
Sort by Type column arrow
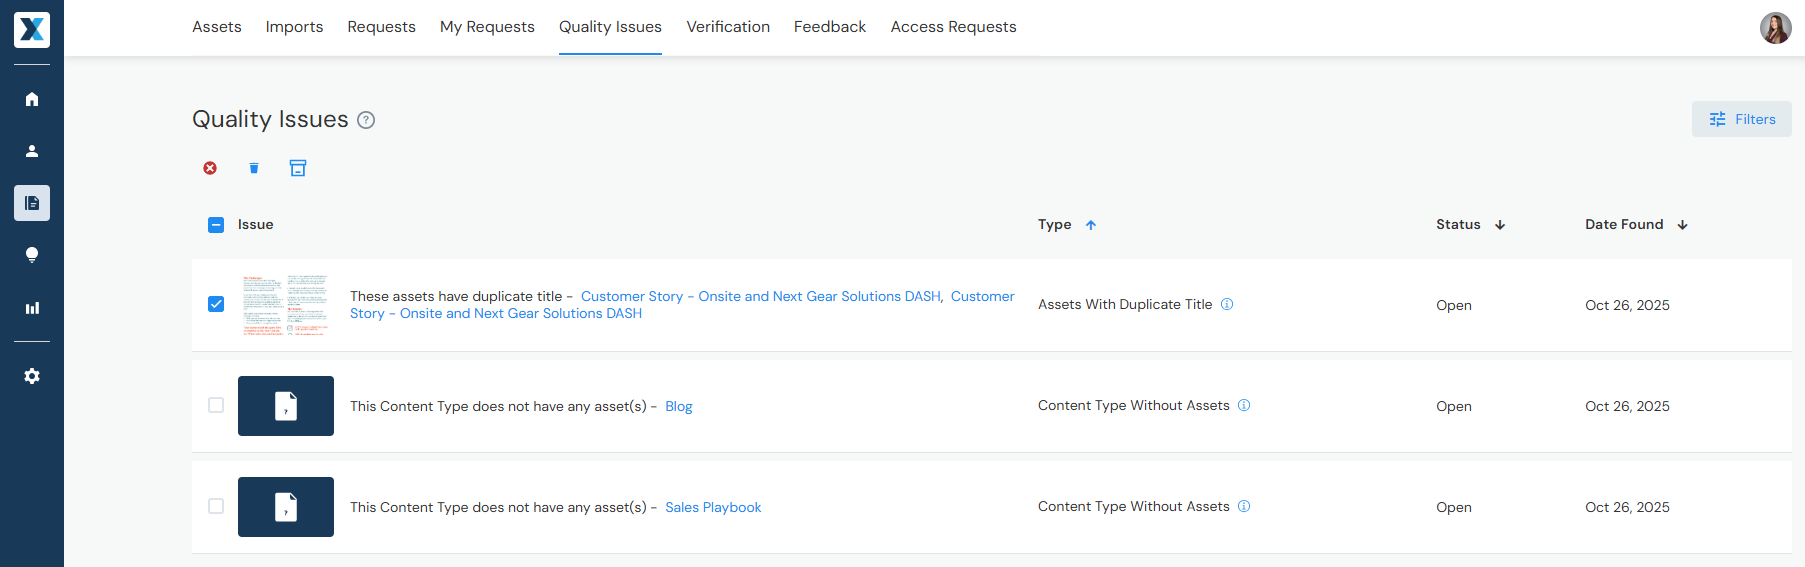(x=1091, y=225)
